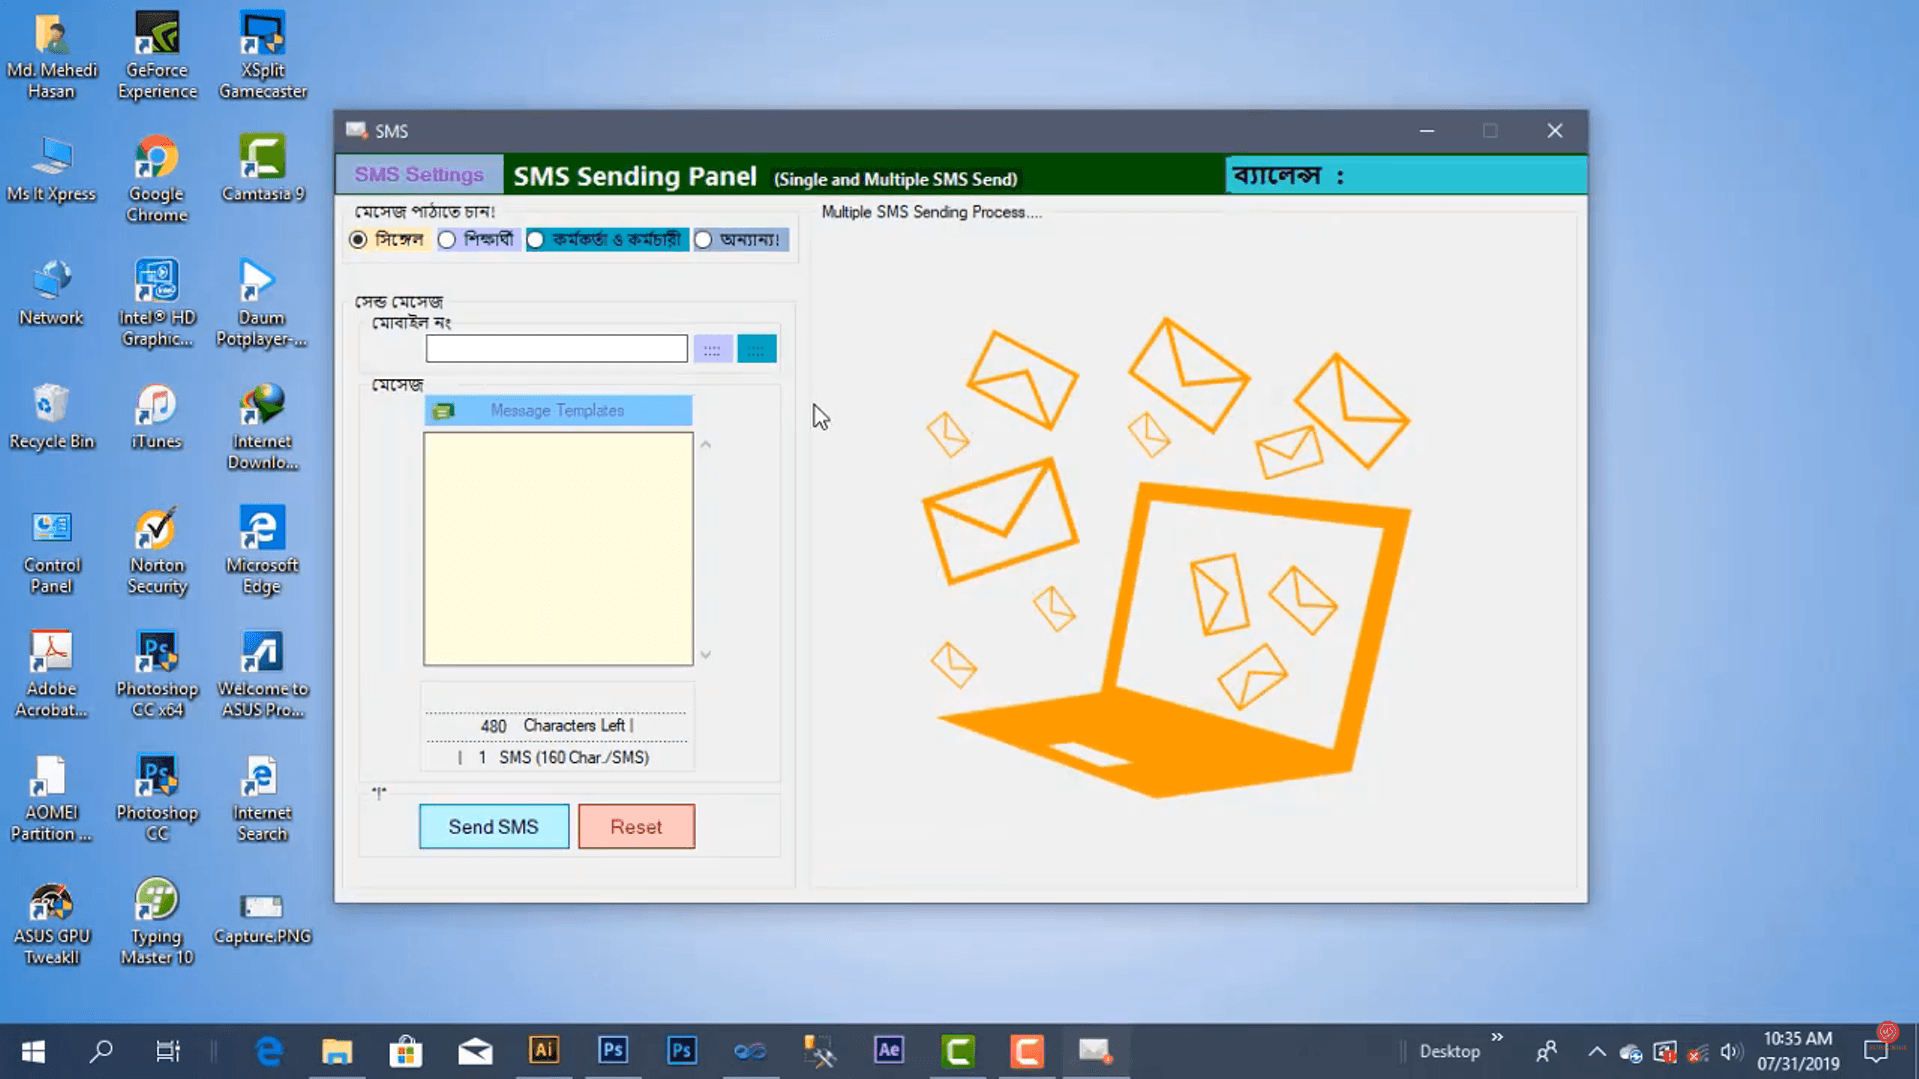Viewport: 1919px width, 1079px height.
Task: Click the teal dotted button beside mobile field
Action: pos(757,349)
